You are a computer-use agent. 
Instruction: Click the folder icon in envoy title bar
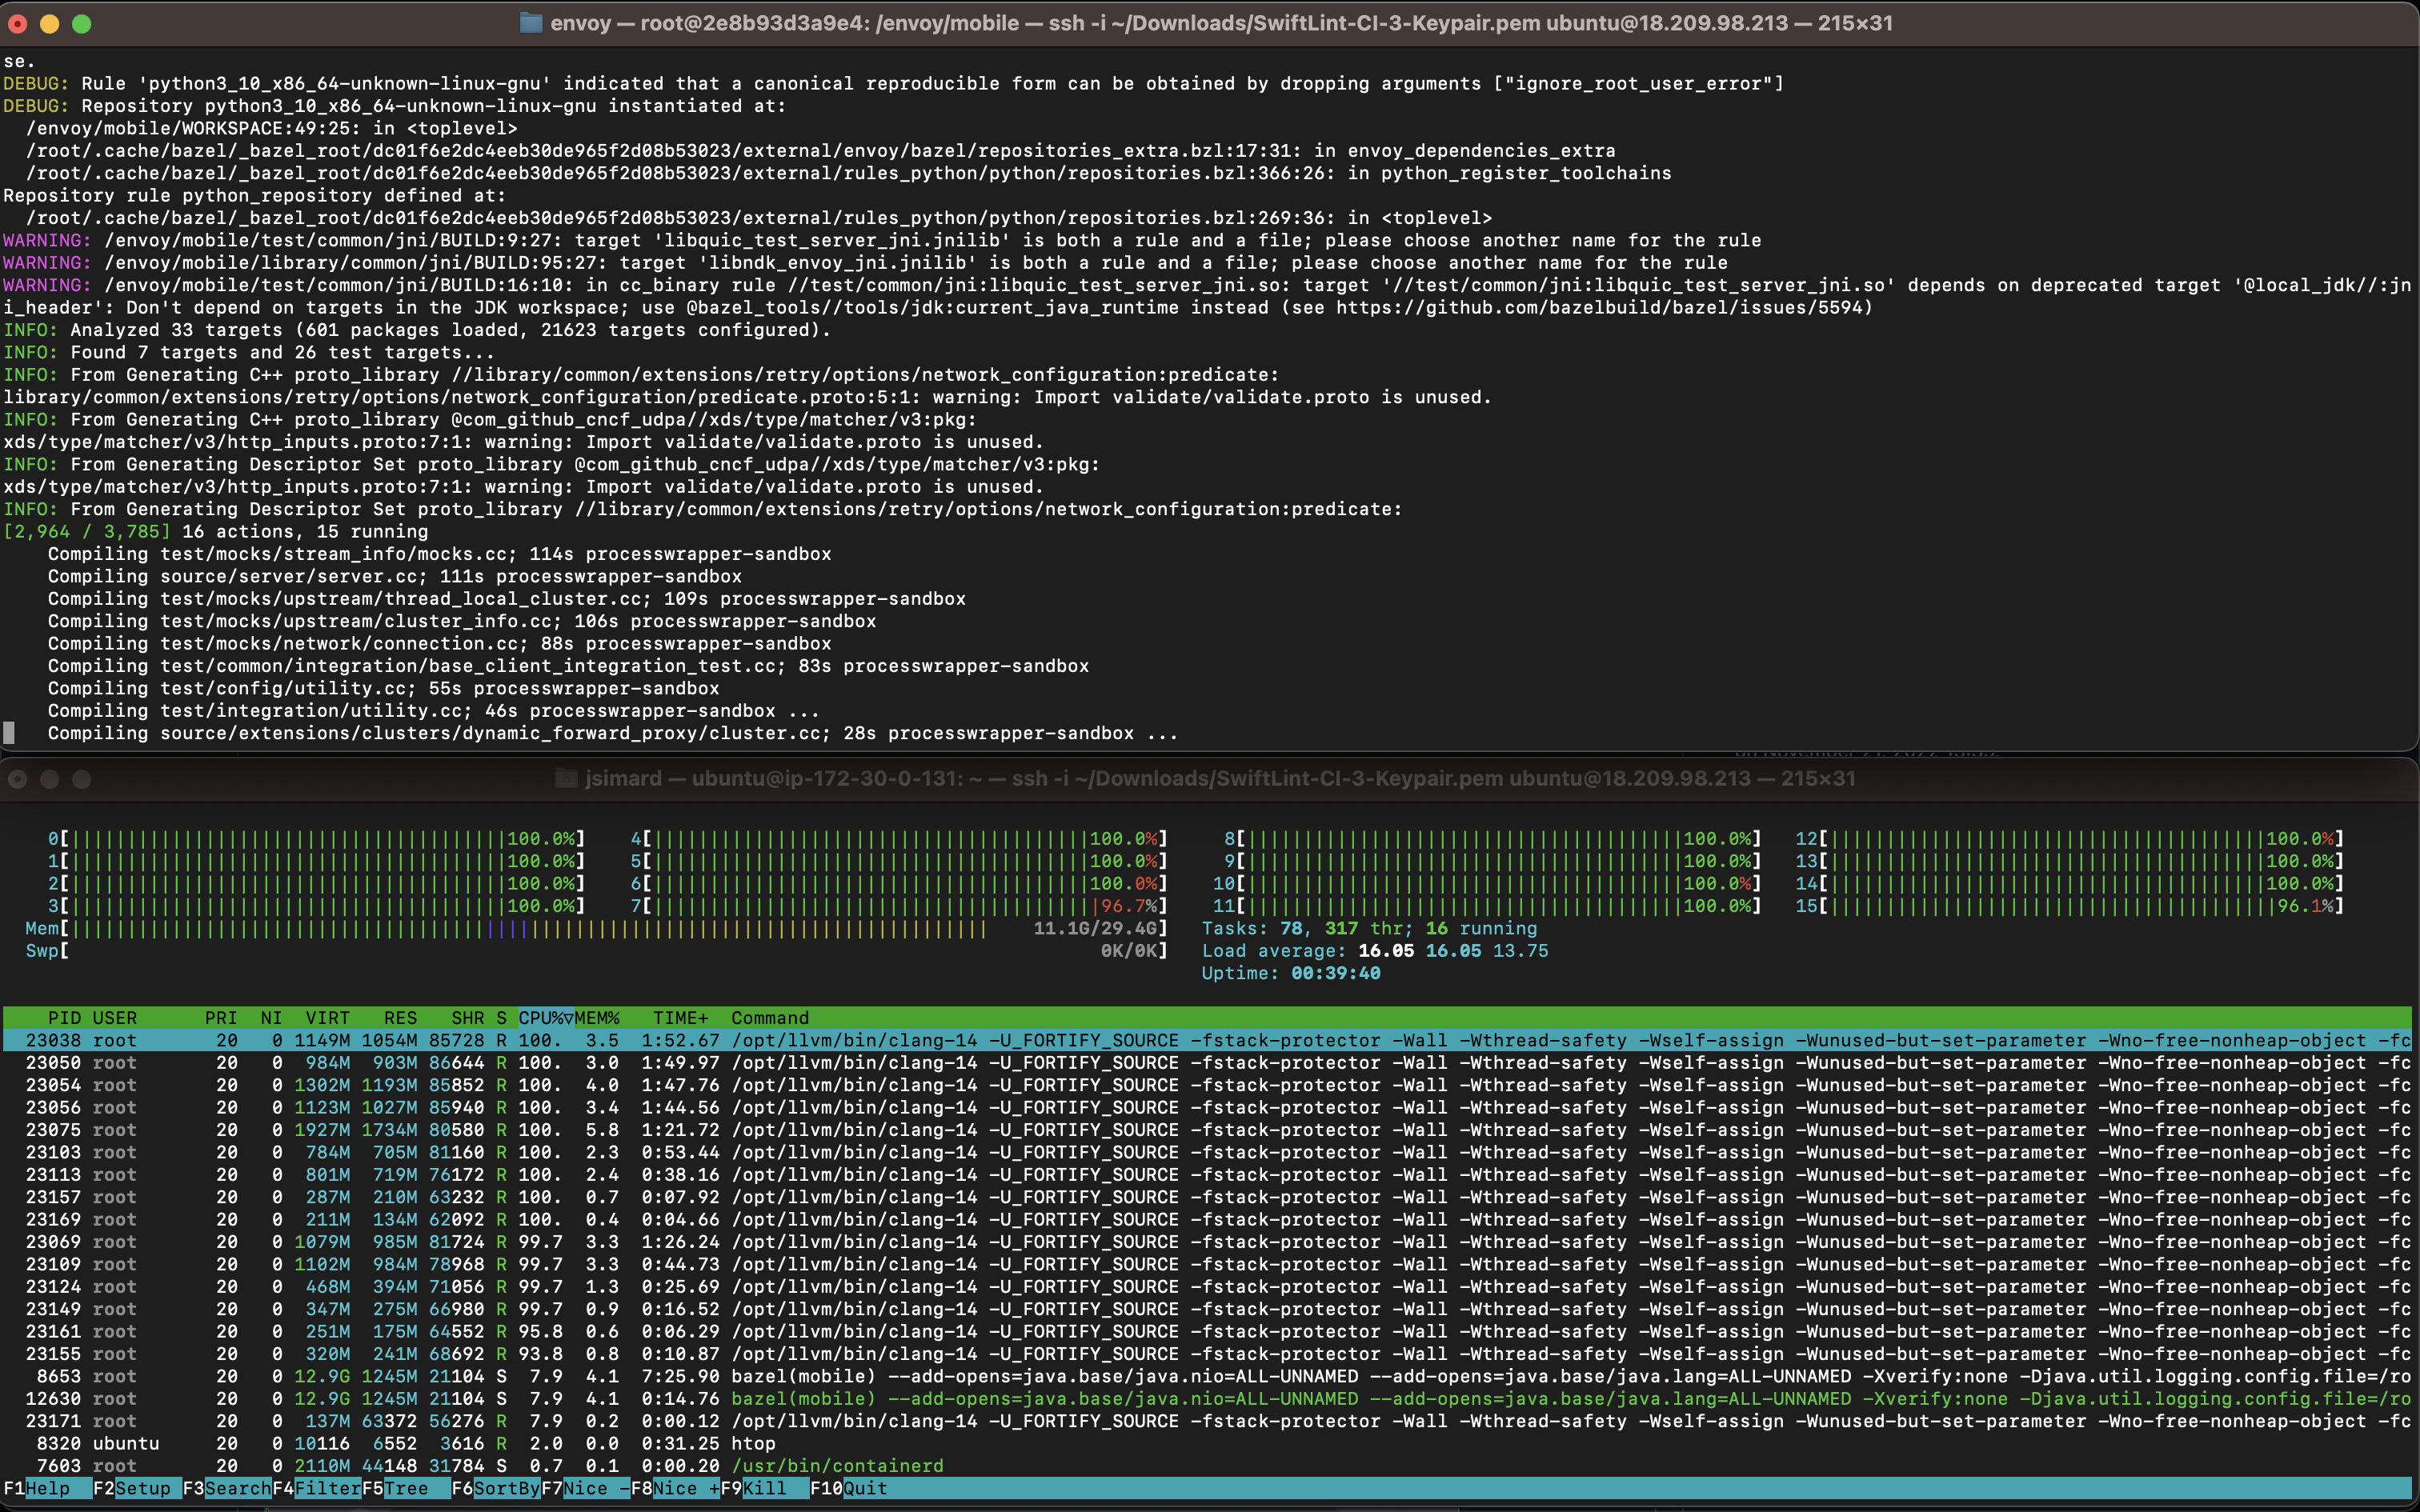coord(531,23)
